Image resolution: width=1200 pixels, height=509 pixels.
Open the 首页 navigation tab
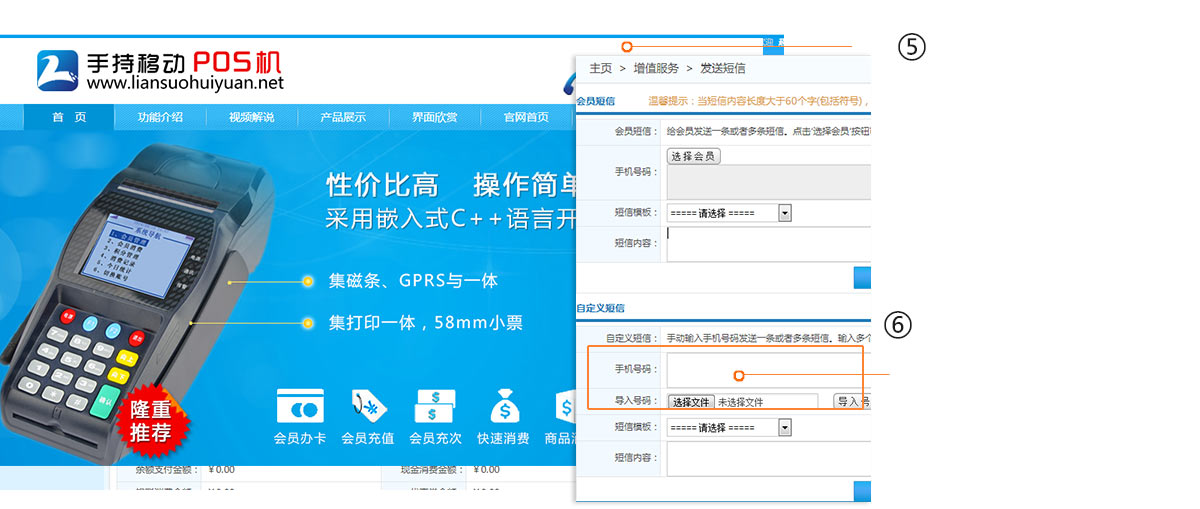tap(69, 117)
